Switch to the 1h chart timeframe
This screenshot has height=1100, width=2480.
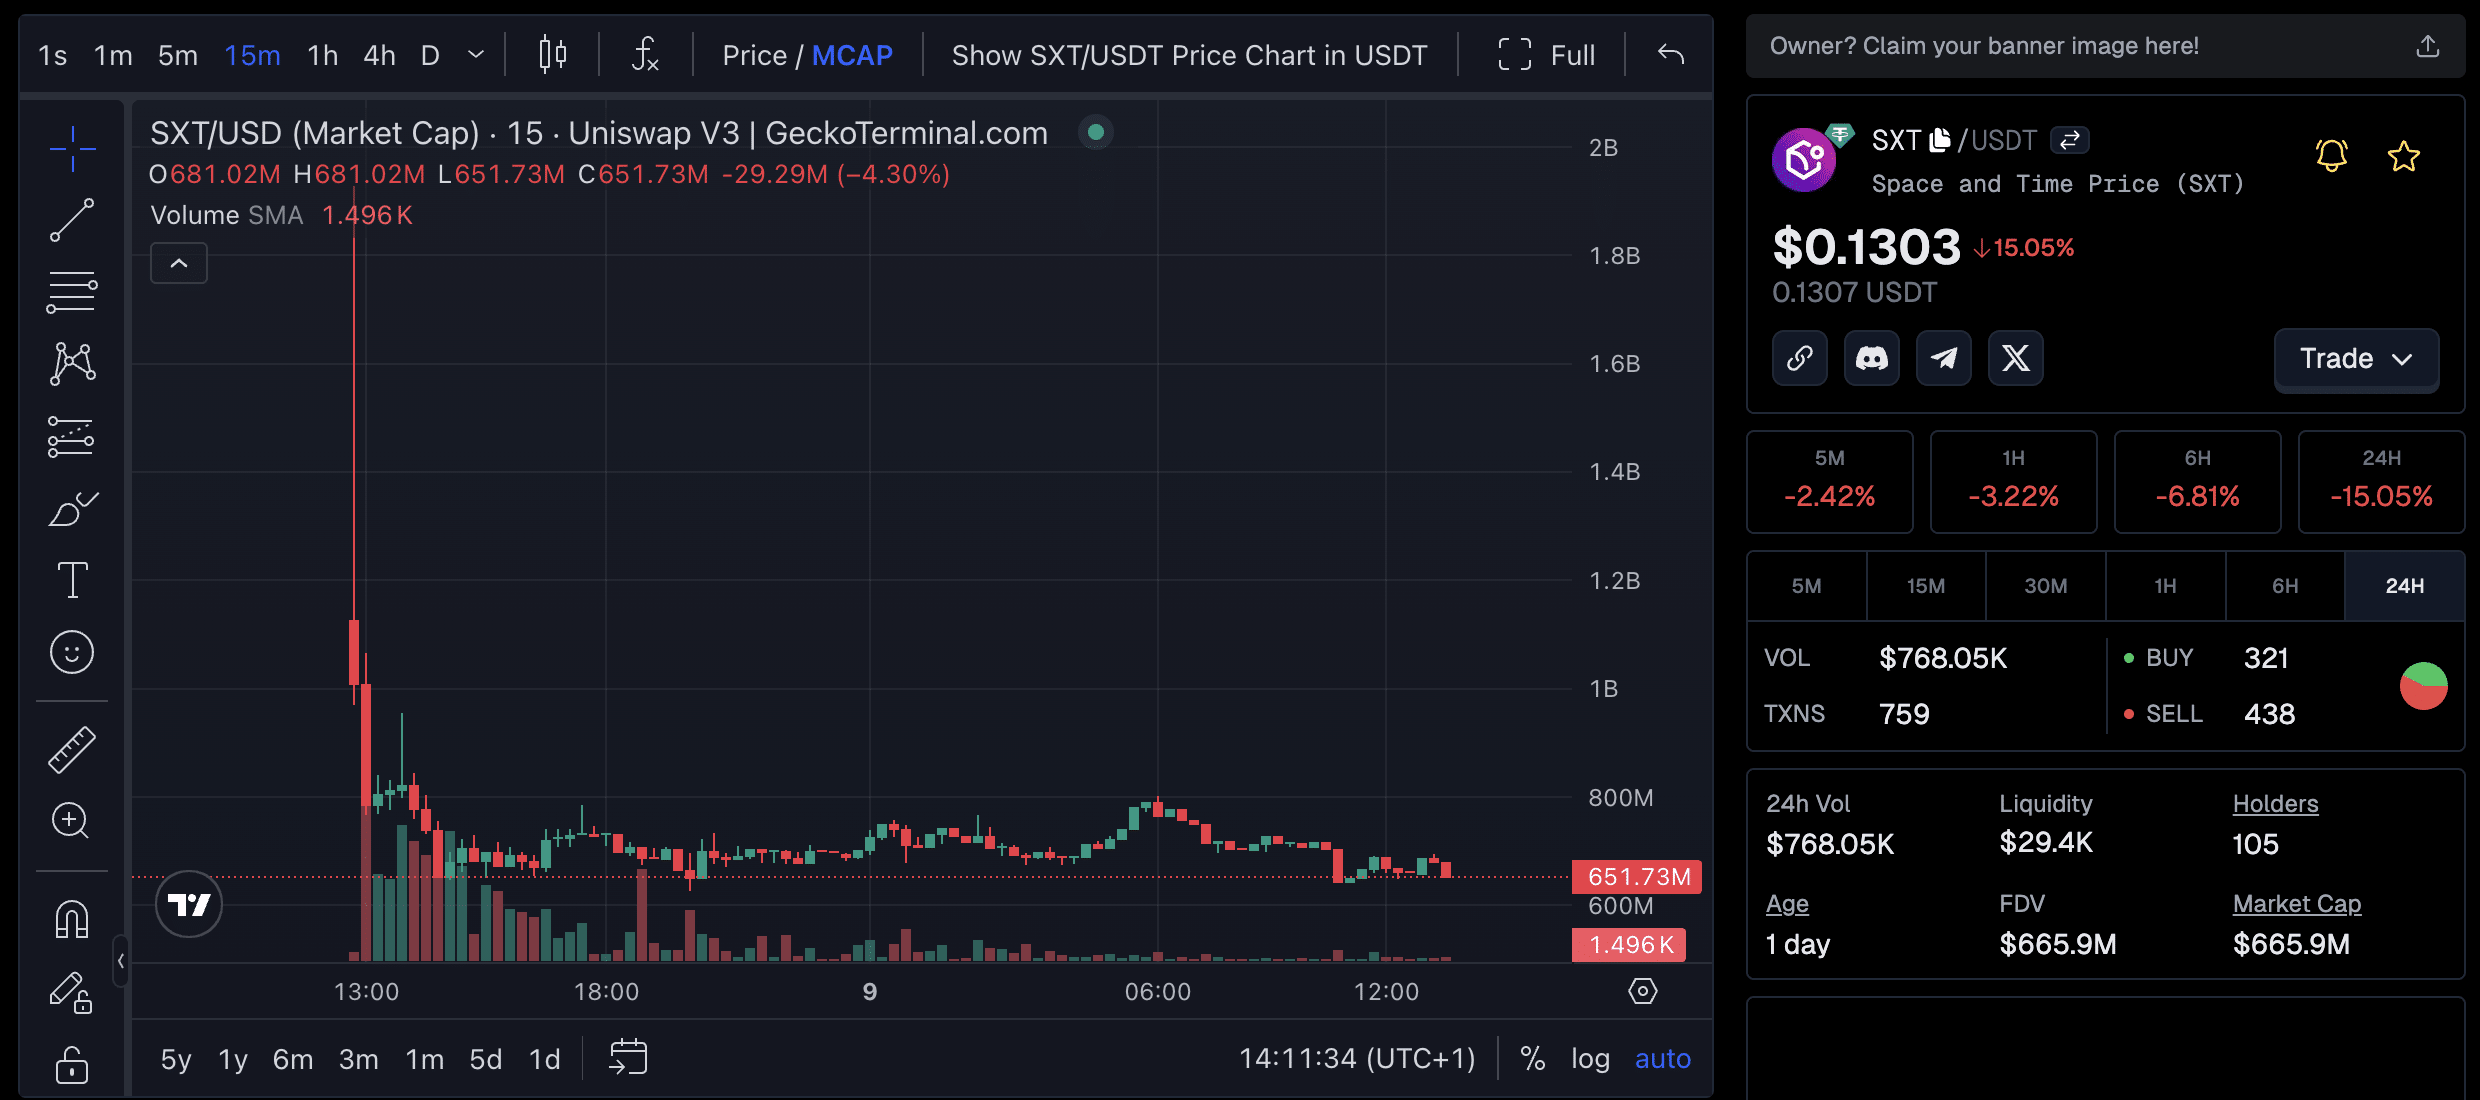click(x=322, y=55)
